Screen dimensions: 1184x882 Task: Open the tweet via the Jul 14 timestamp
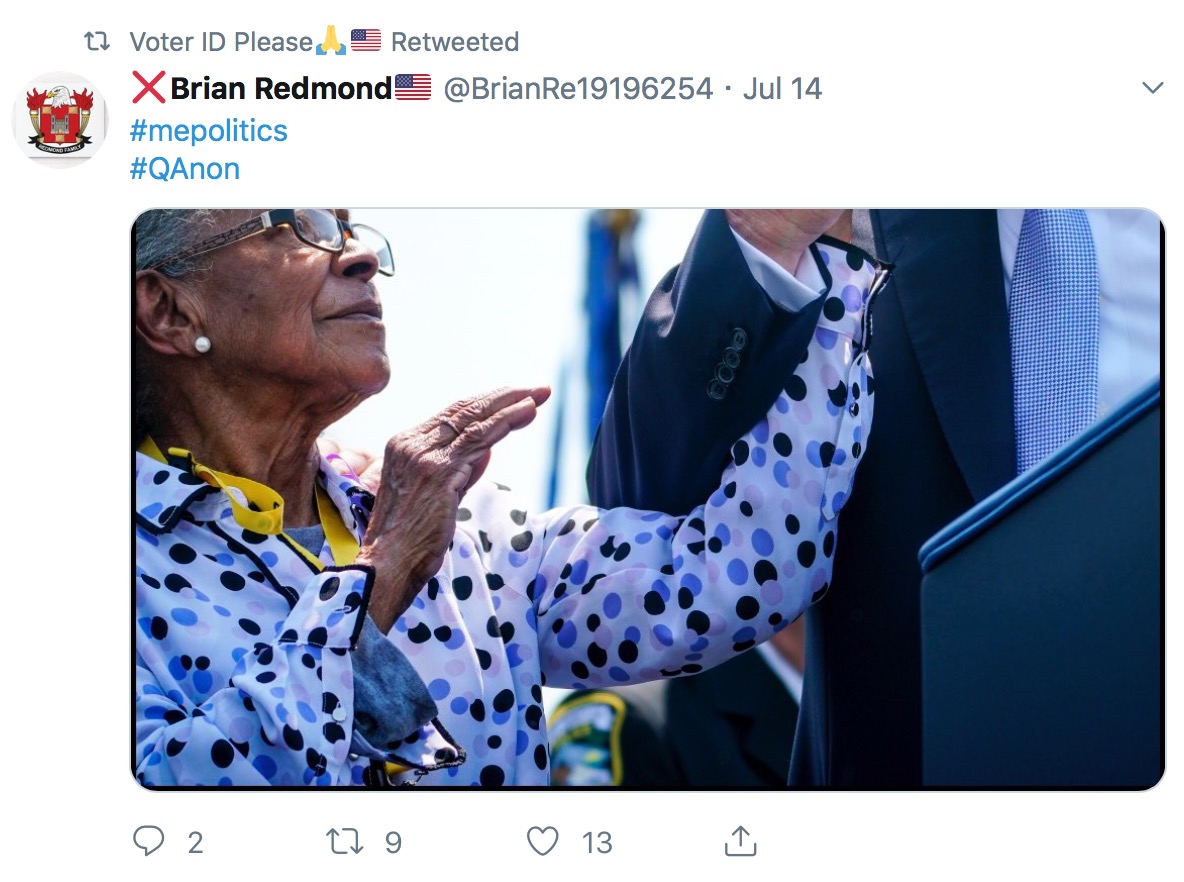782,89
